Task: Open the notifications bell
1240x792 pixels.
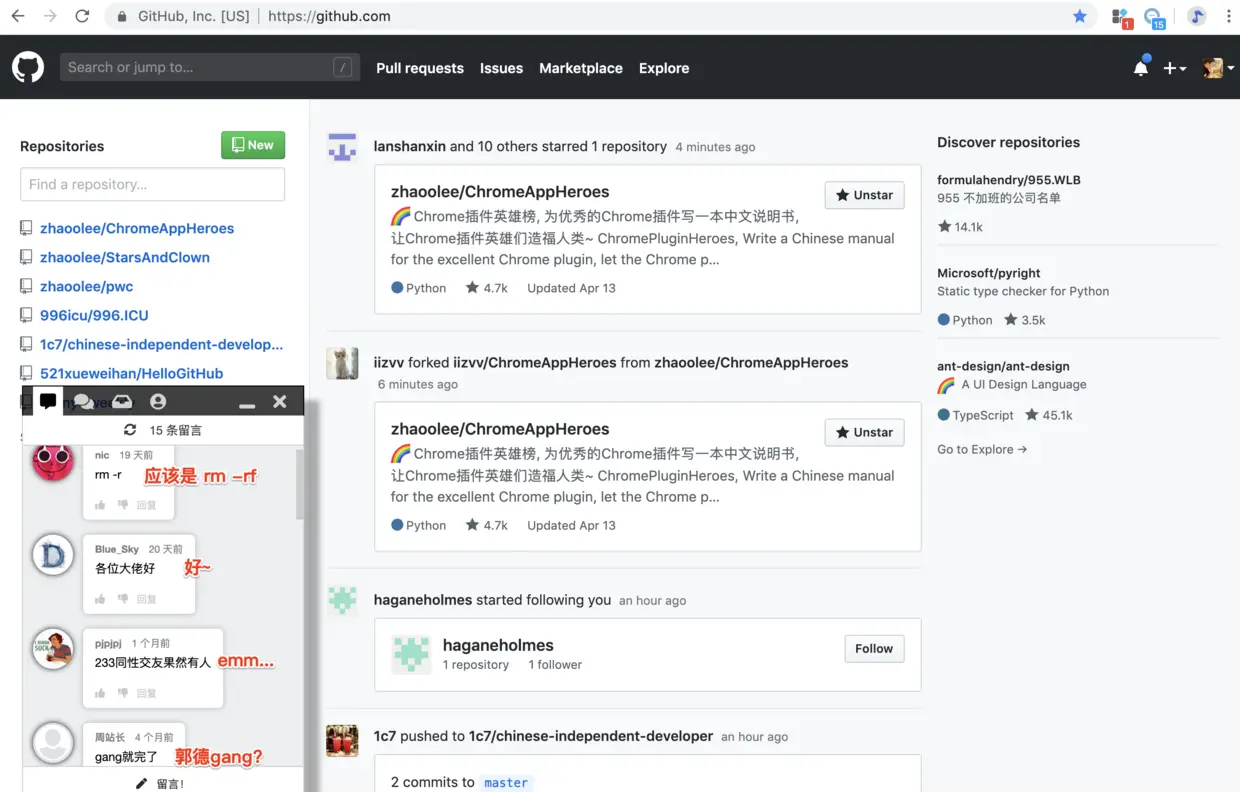Action: click(x=1141, y=67)
